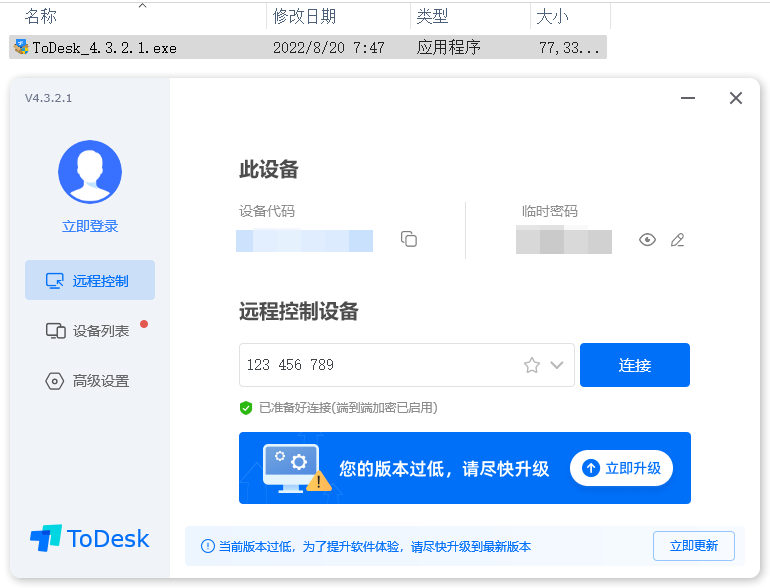Screen dimensions: 770x588
Task: Copy the device code with copy icon
Action: [409, 239]
